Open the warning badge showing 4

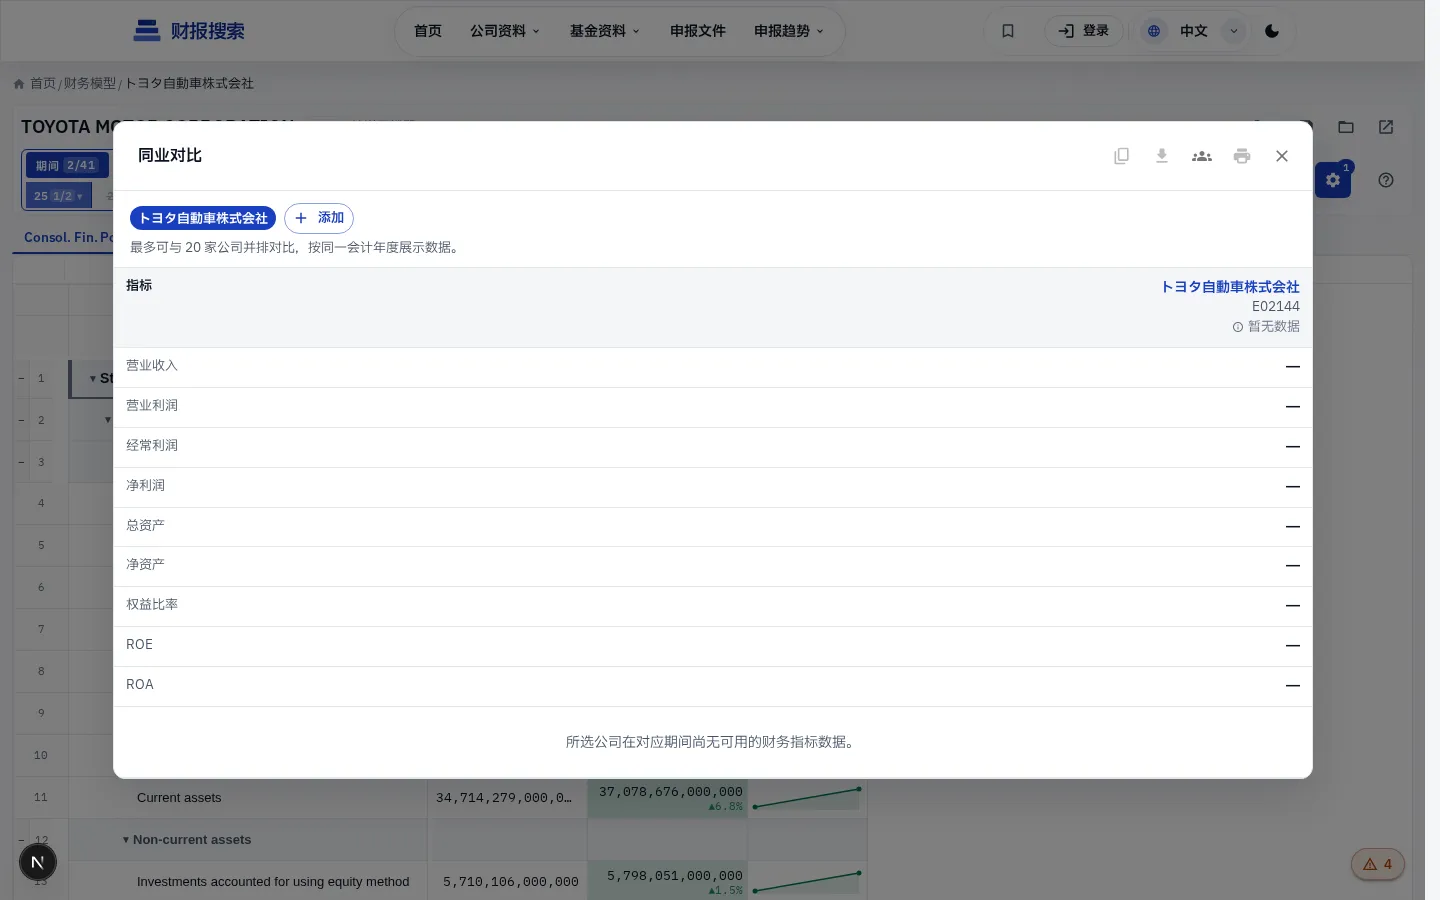click(x=1378, y=864)
